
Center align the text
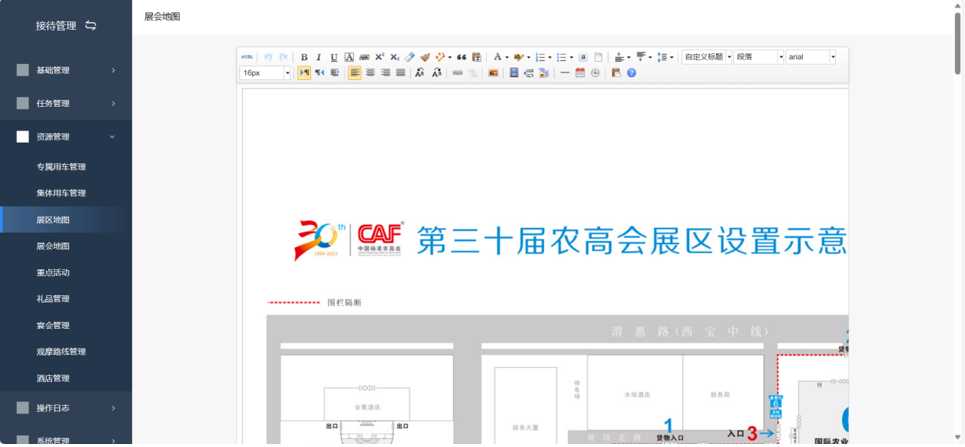tap(370, 73)
